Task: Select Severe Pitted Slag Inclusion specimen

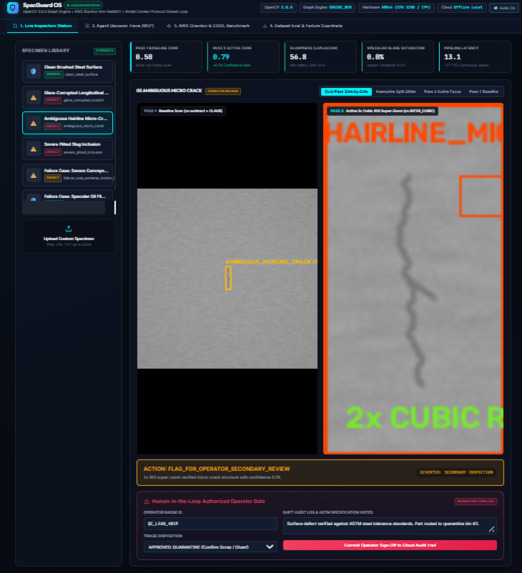Action: click(x=68, y=149)
